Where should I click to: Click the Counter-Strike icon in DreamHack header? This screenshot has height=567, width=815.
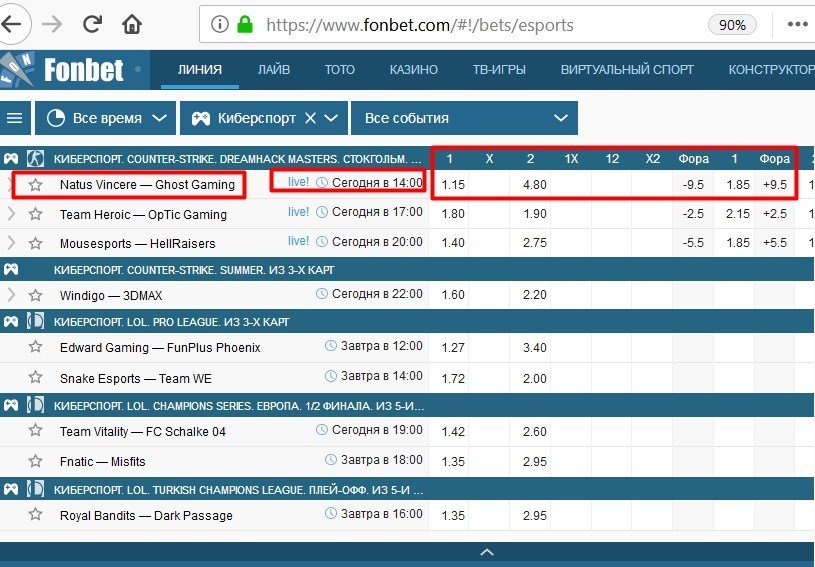(x=35, y=159)
